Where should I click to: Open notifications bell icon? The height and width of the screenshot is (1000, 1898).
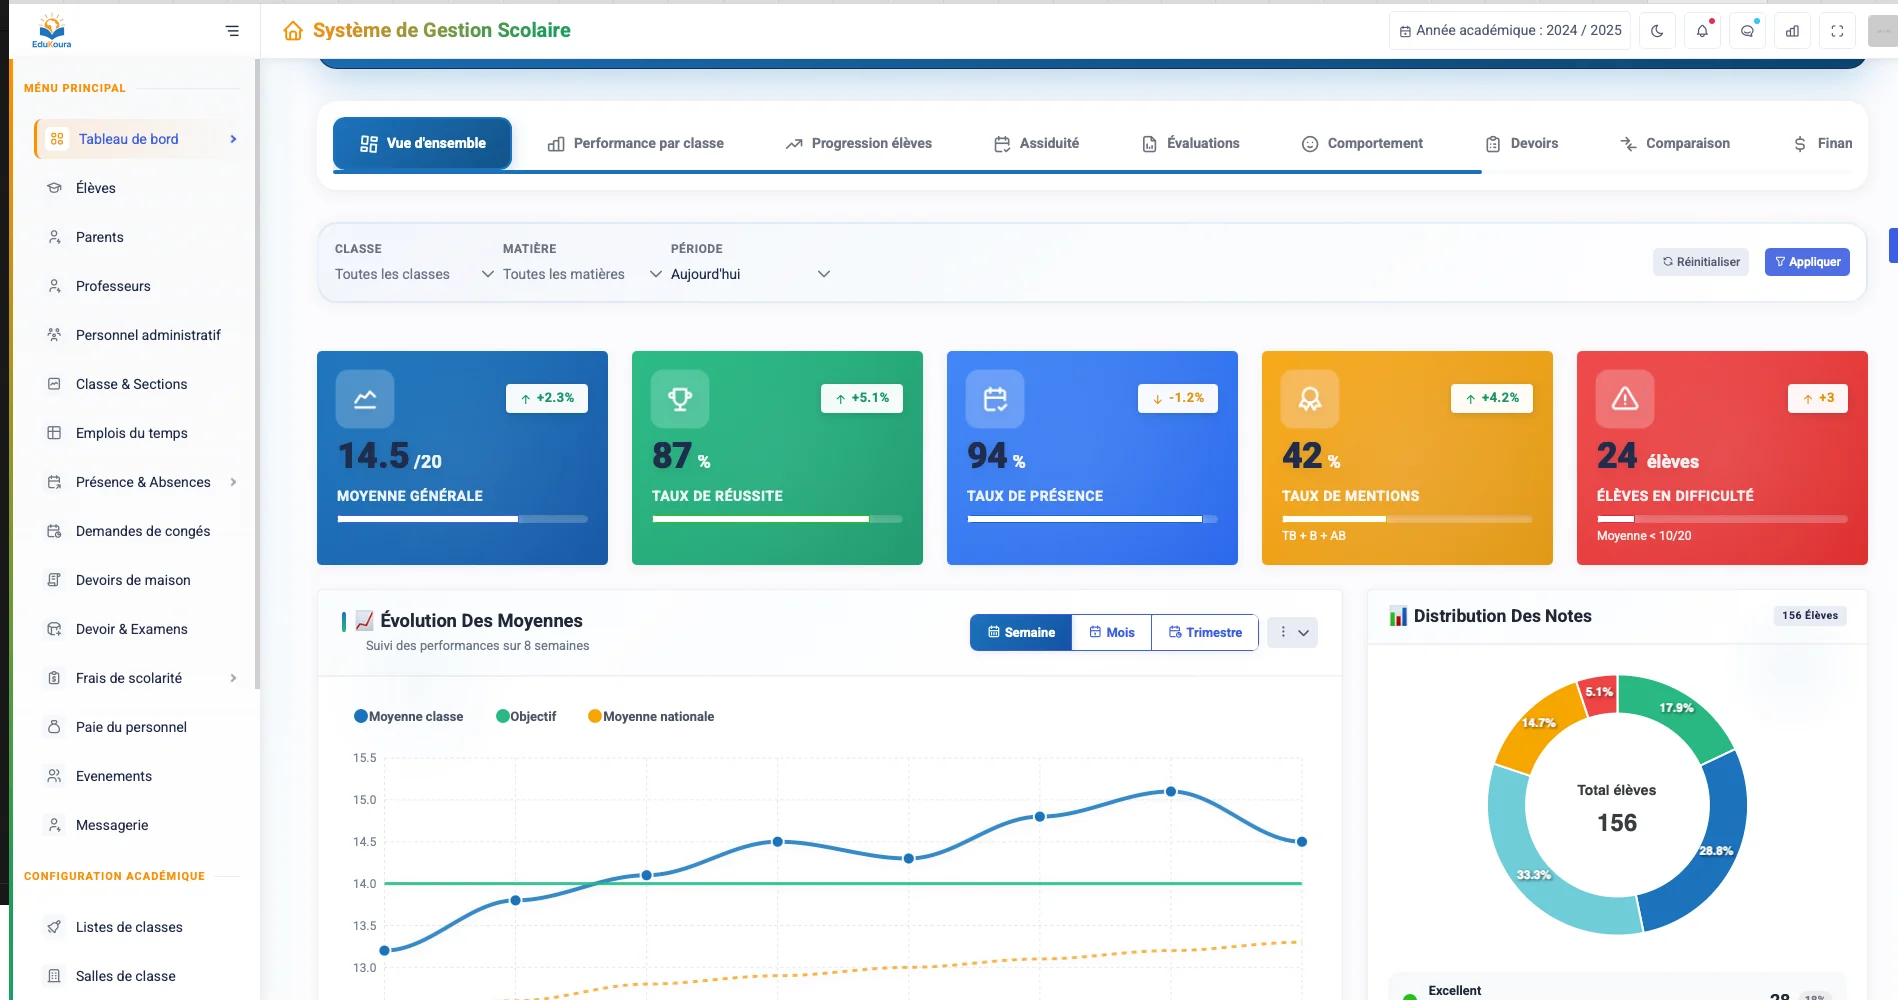(1702, 31)
